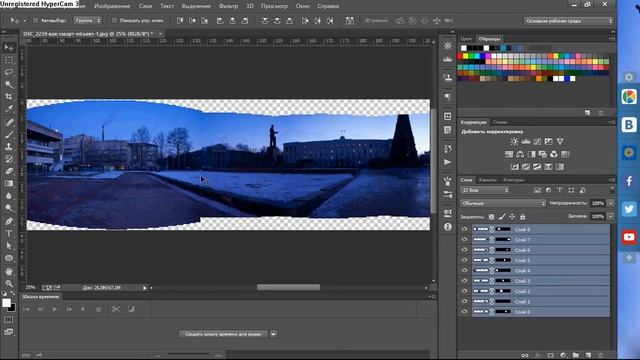Toggle visibility of Слой 5
The height and width of the screenshot is (360, 640).
click(x=464, y=260)
